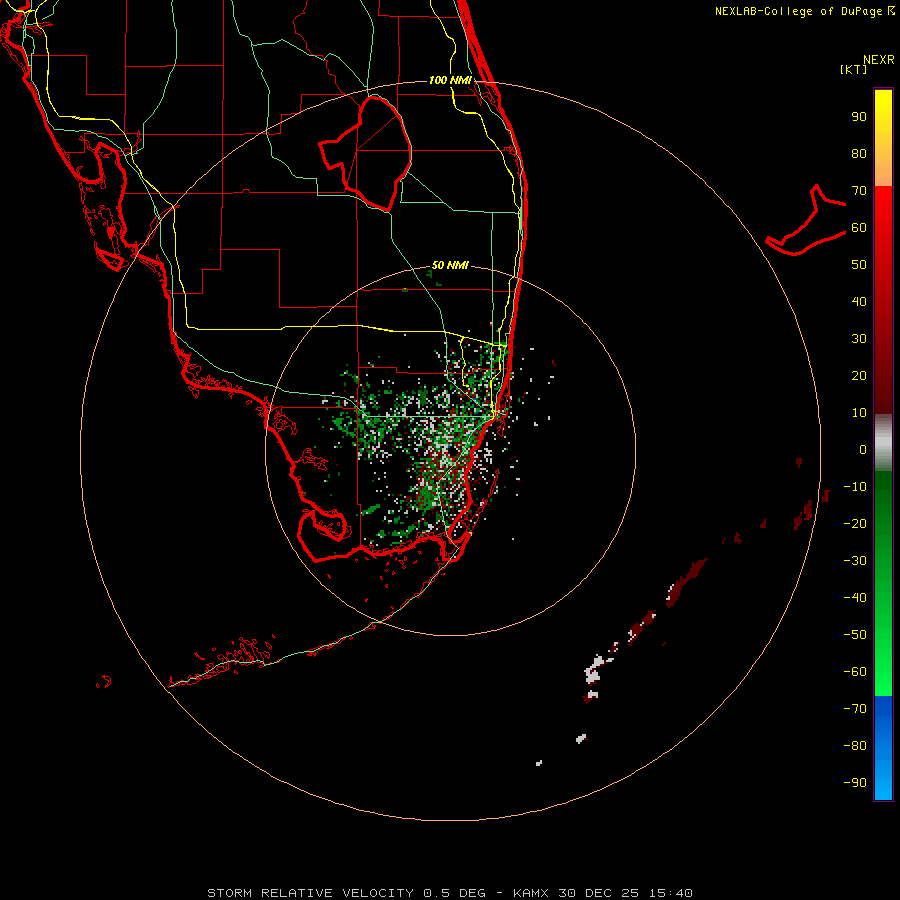900x900 pixels.
Task: Click the '-90' value on the color scale
Action: coord(855,783)
